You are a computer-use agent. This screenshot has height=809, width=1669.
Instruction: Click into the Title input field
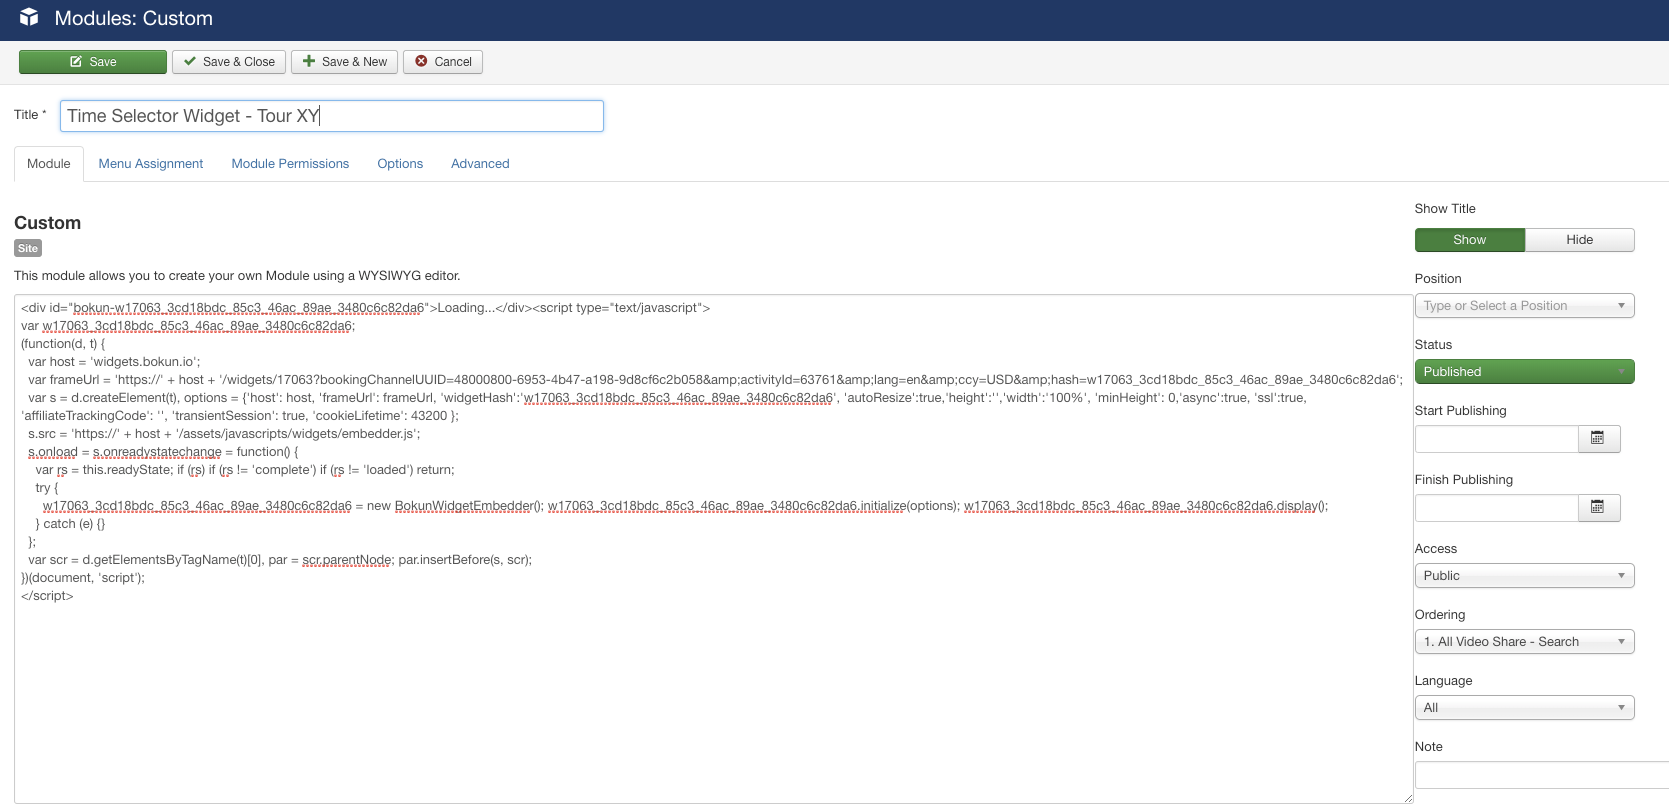pyautogui.click(x=332, y=116)
